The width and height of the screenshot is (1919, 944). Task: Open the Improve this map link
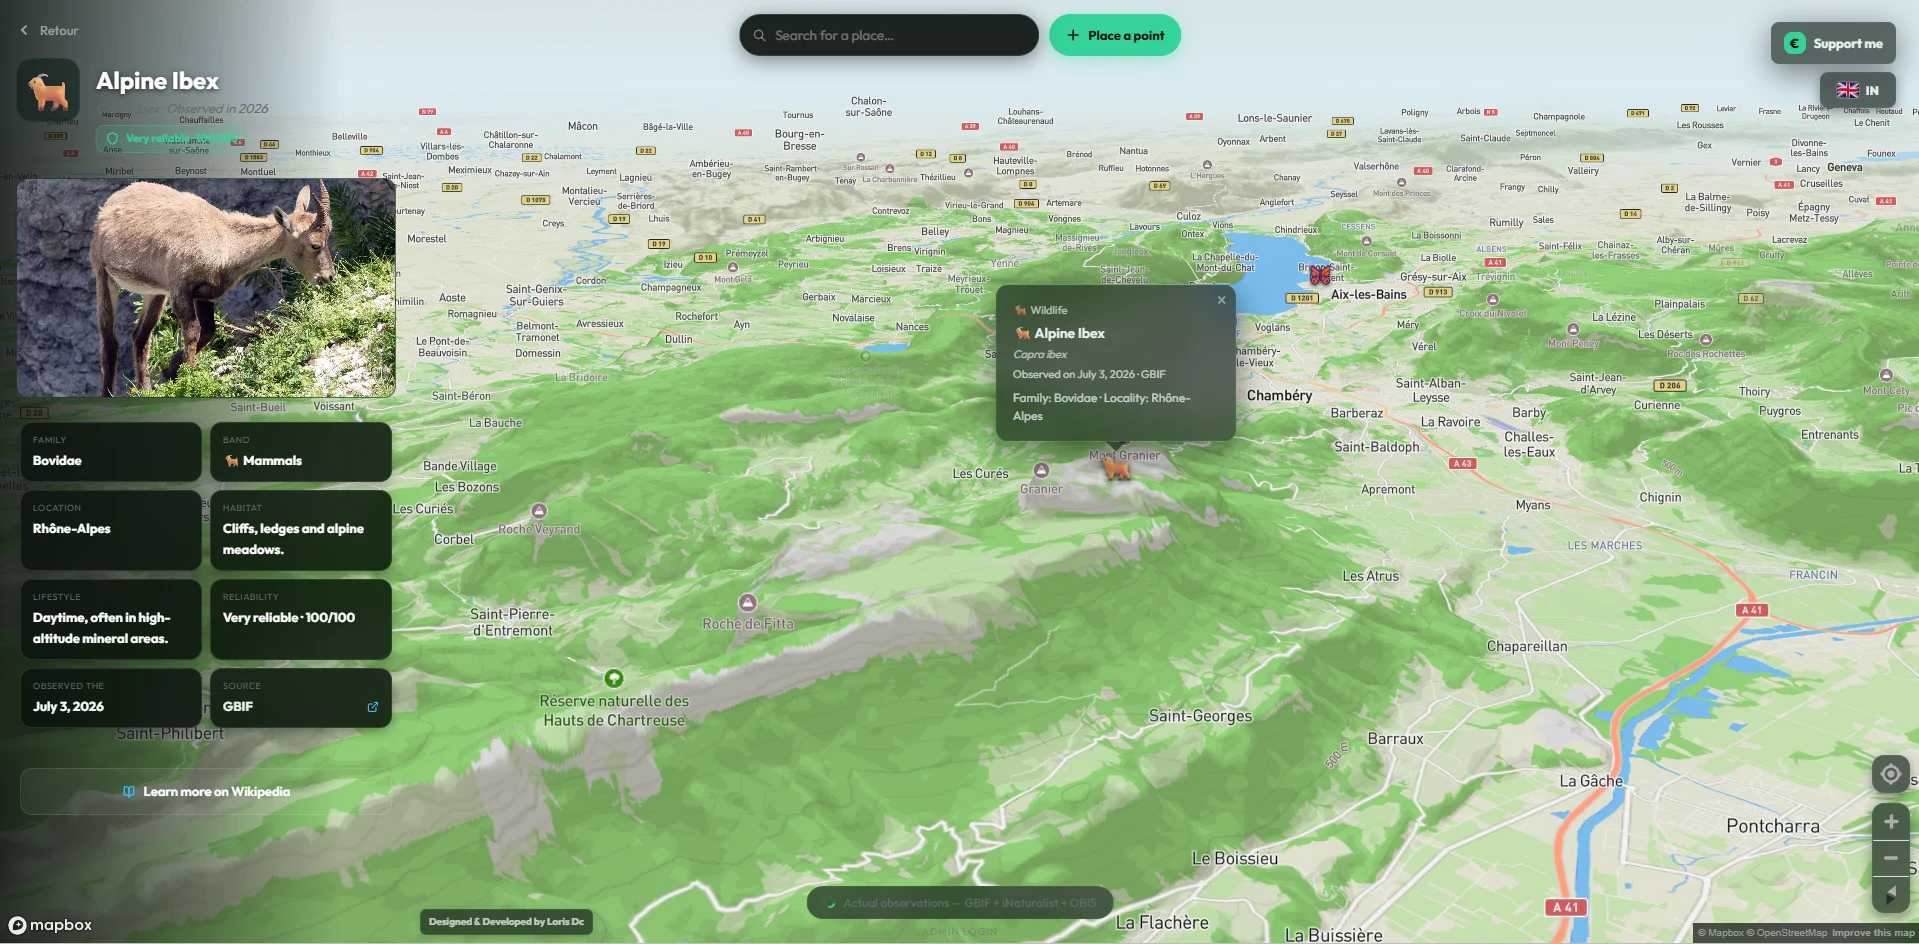click(1873, 933)
